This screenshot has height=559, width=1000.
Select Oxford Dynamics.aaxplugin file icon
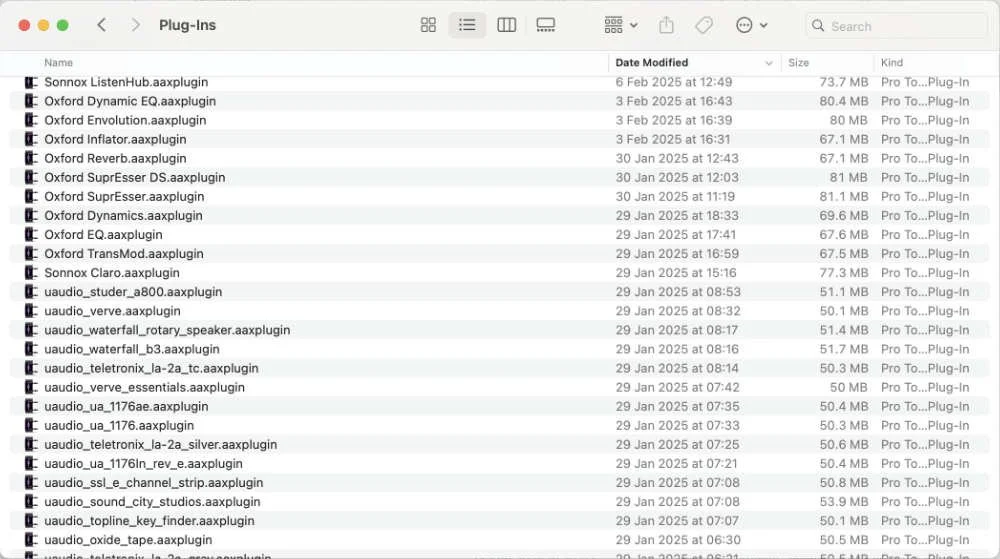click(x=31, y=215)
